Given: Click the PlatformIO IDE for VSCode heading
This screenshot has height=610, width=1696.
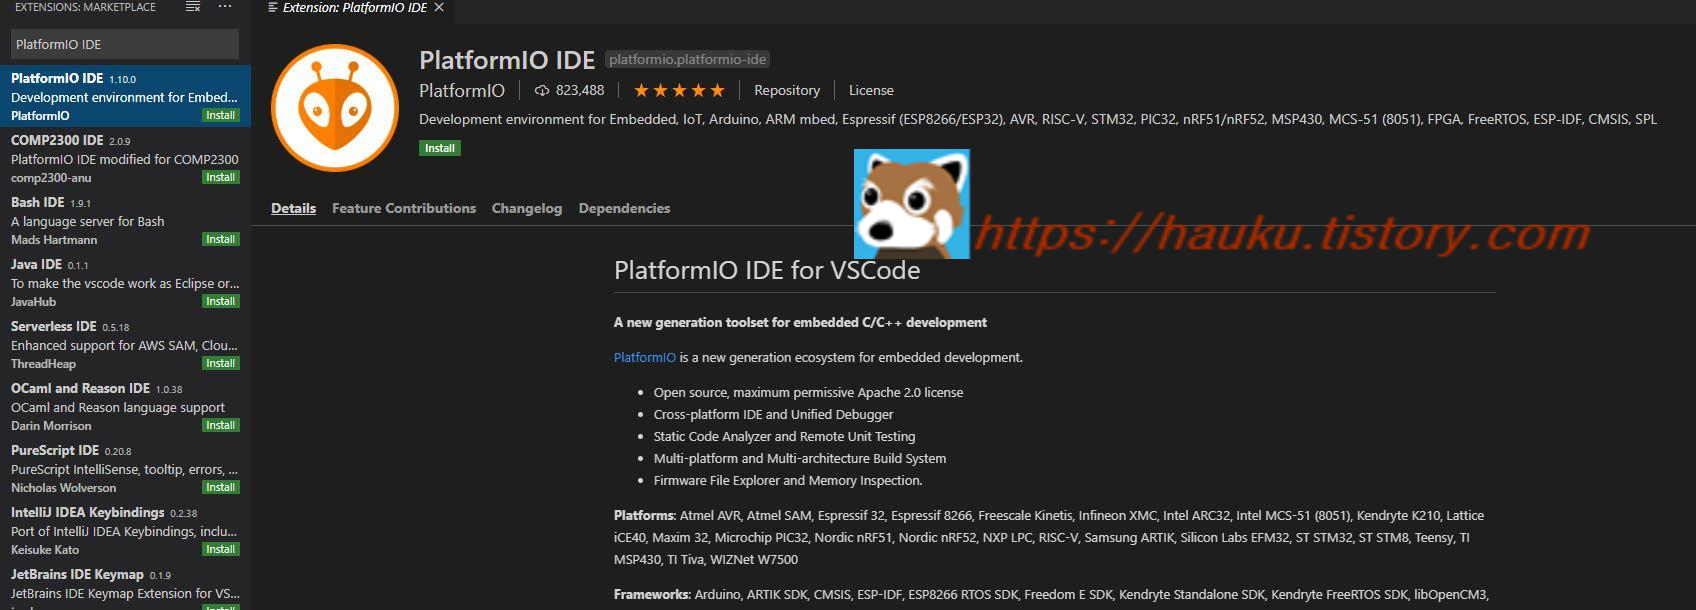Looking at the screenshot, I should [767, 270].
